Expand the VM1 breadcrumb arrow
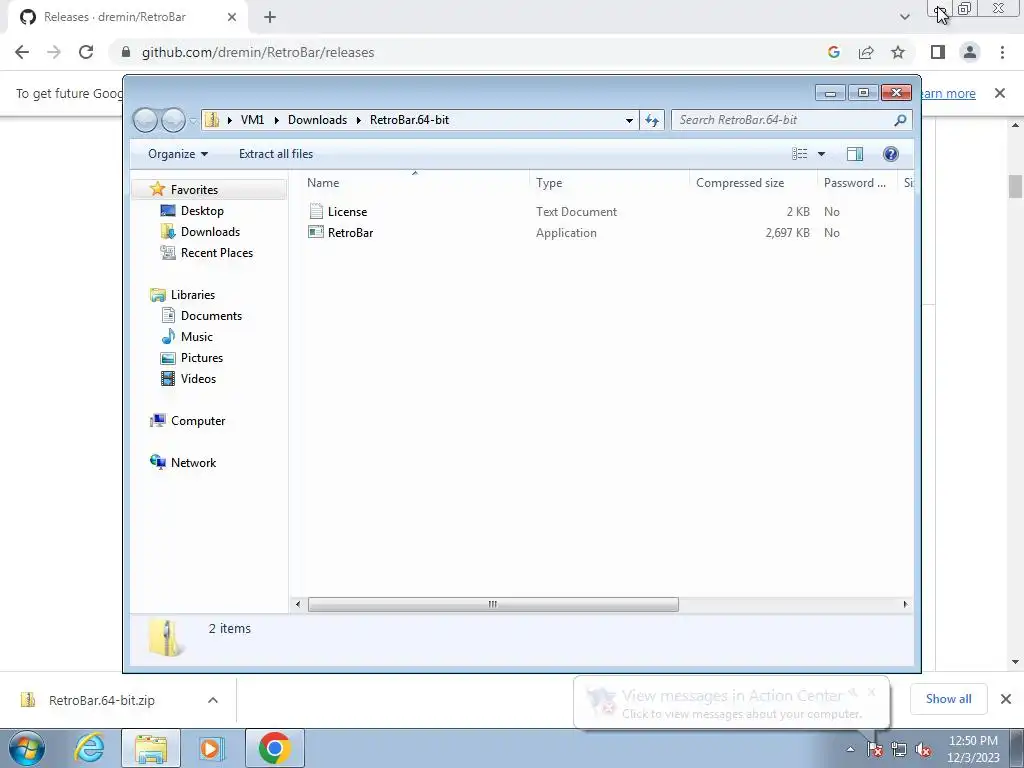 click(276, 120)
